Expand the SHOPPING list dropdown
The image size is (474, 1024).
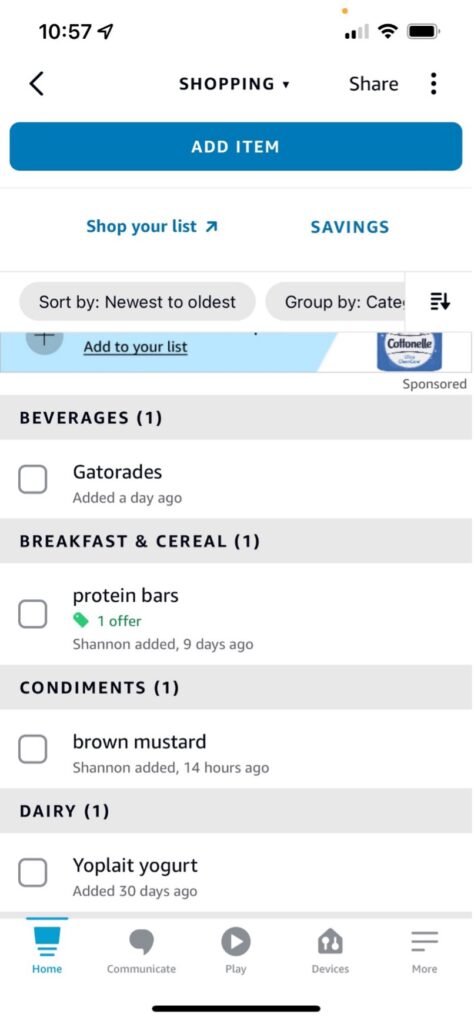tap(234, 84)
